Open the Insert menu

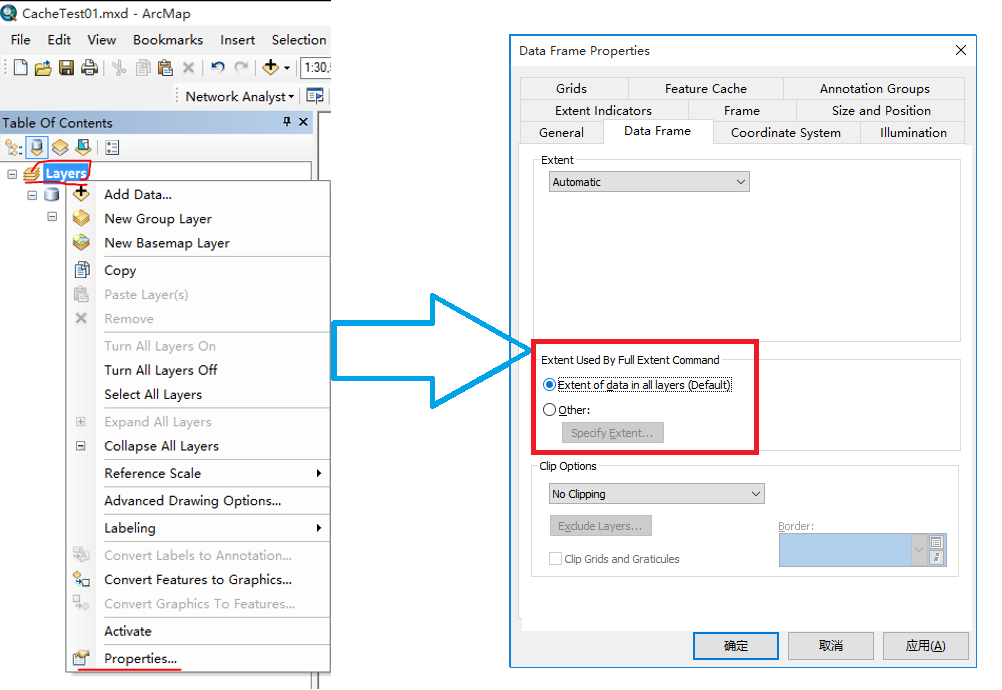click(238, 40)
